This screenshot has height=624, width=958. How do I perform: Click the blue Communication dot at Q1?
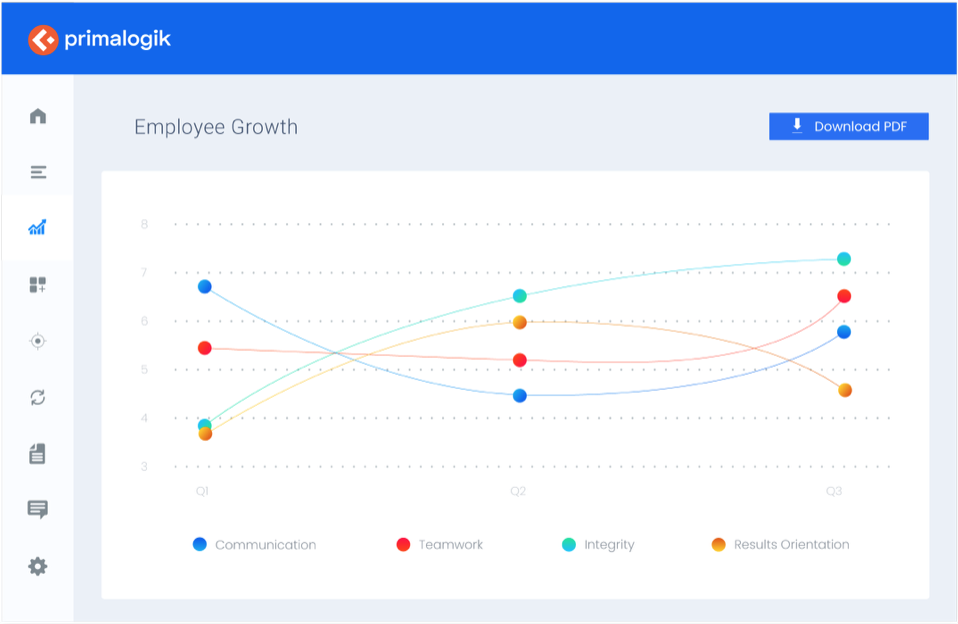[203, 286]
